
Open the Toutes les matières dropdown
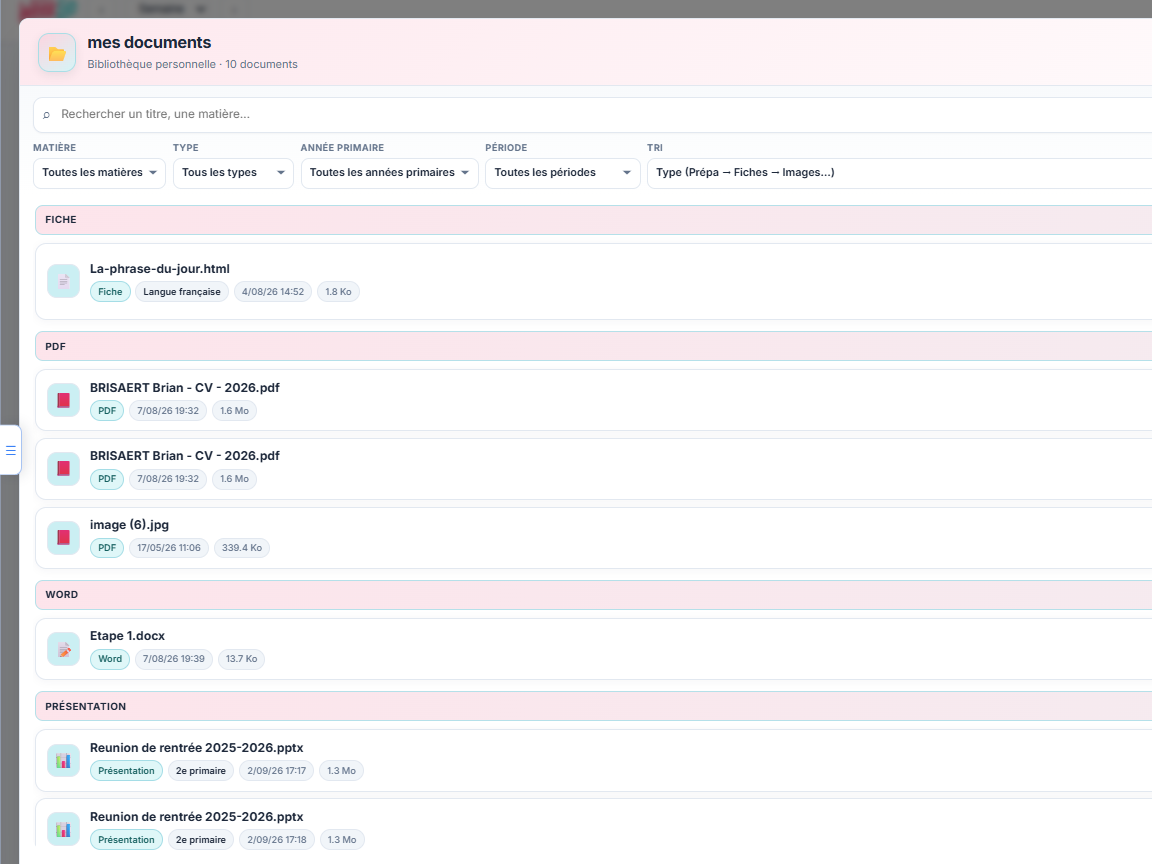pyautogui.click(x=99, y=173)
